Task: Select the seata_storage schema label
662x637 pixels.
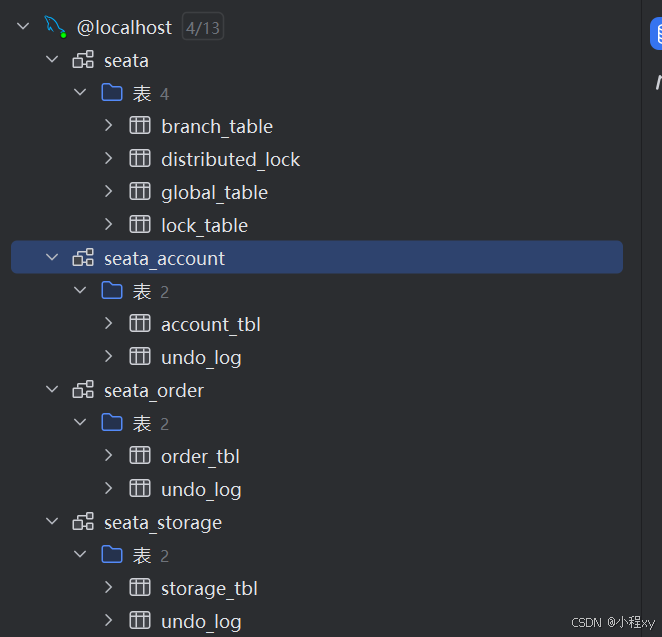Action: click(163, 523)
